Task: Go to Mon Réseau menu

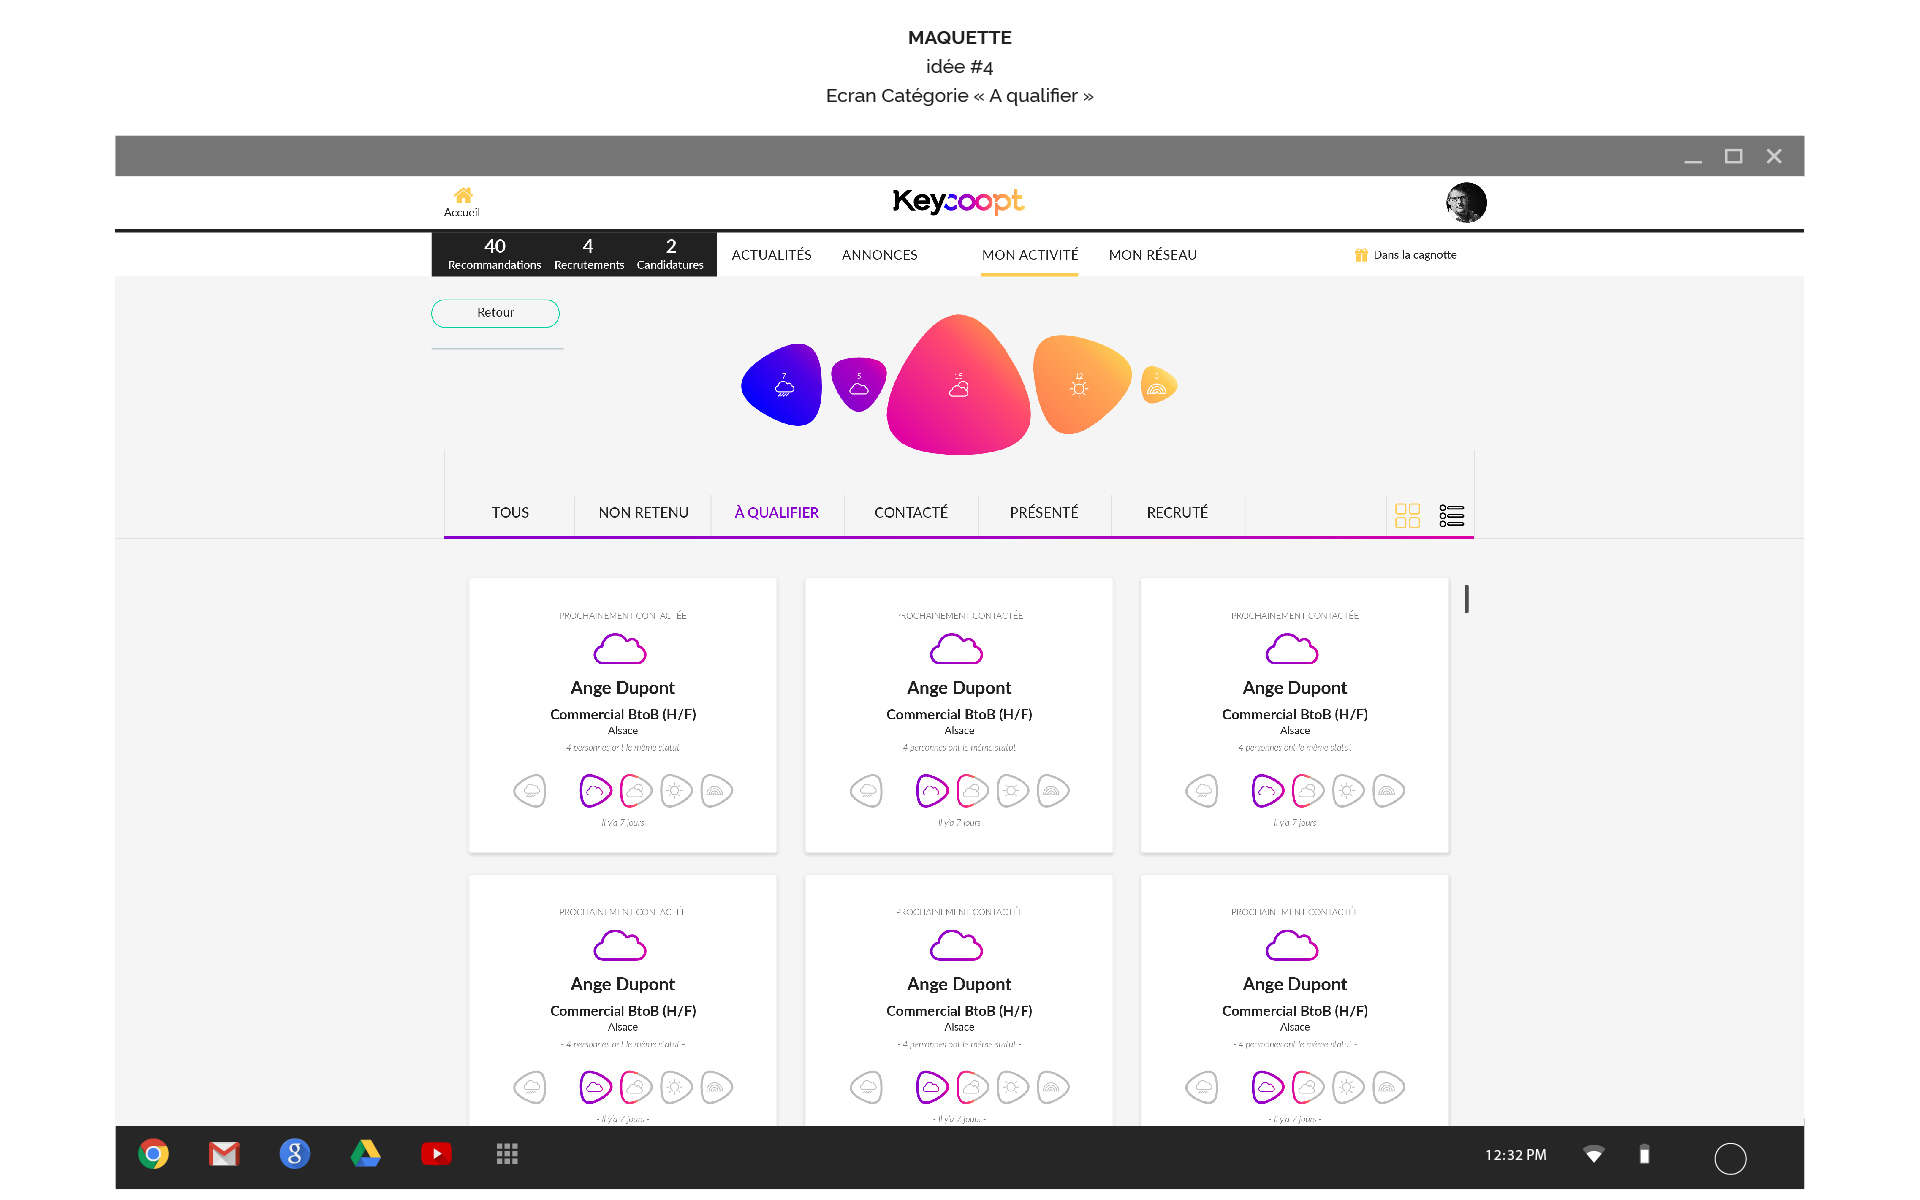Action: click(x=1152, y=255)
